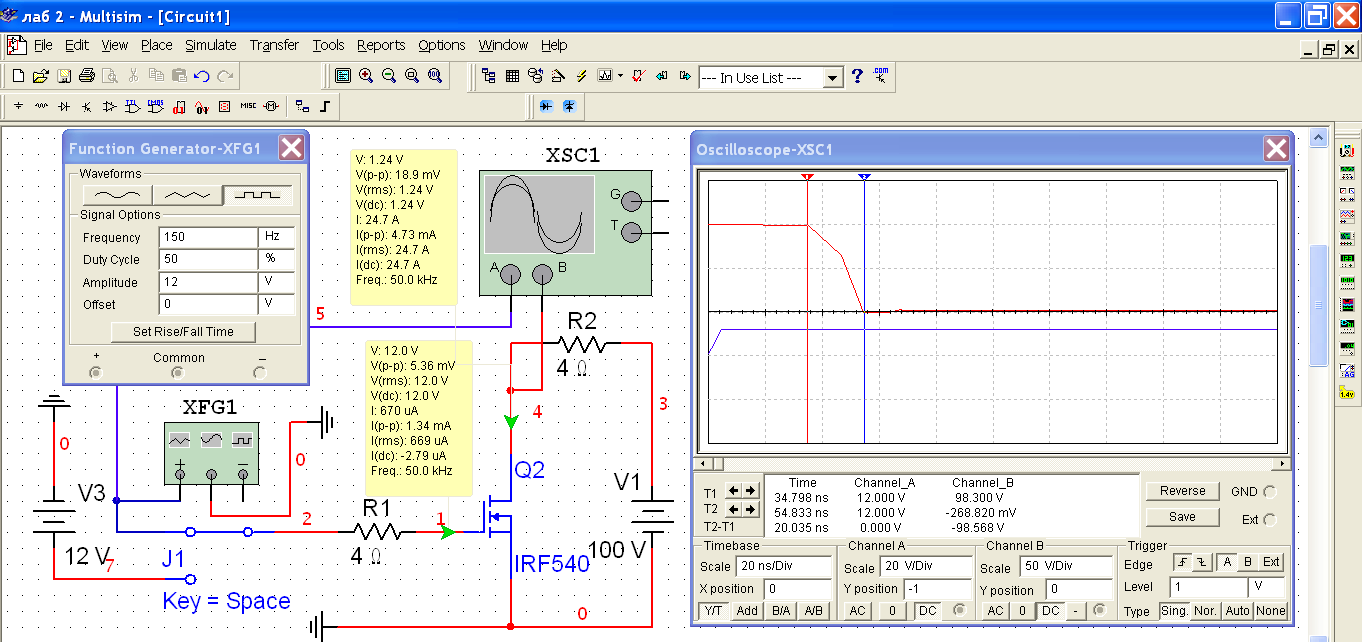Save the circuit with floppy icon
The image size is (1362, 642).
coord(63,76)
